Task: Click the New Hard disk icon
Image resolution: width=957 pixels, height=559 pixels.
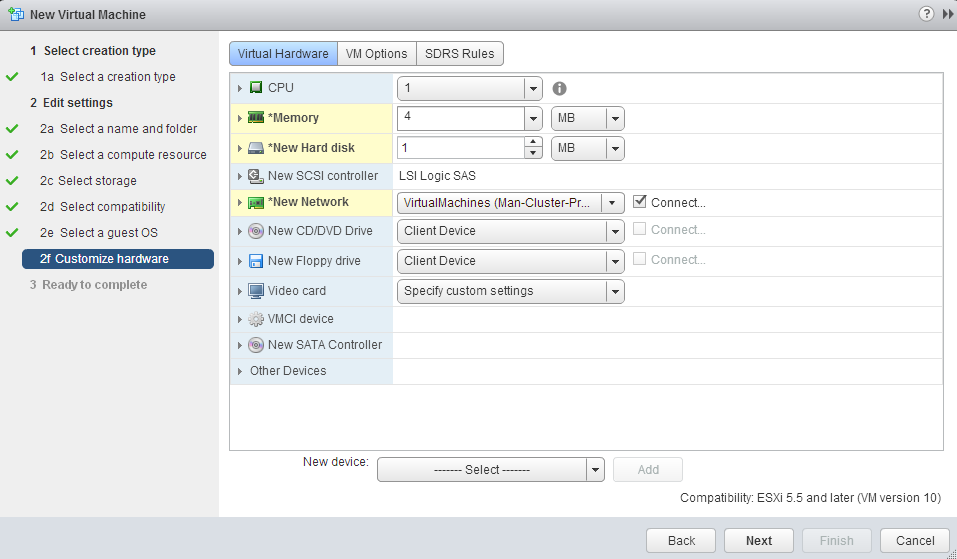Action: click(256, 148)
